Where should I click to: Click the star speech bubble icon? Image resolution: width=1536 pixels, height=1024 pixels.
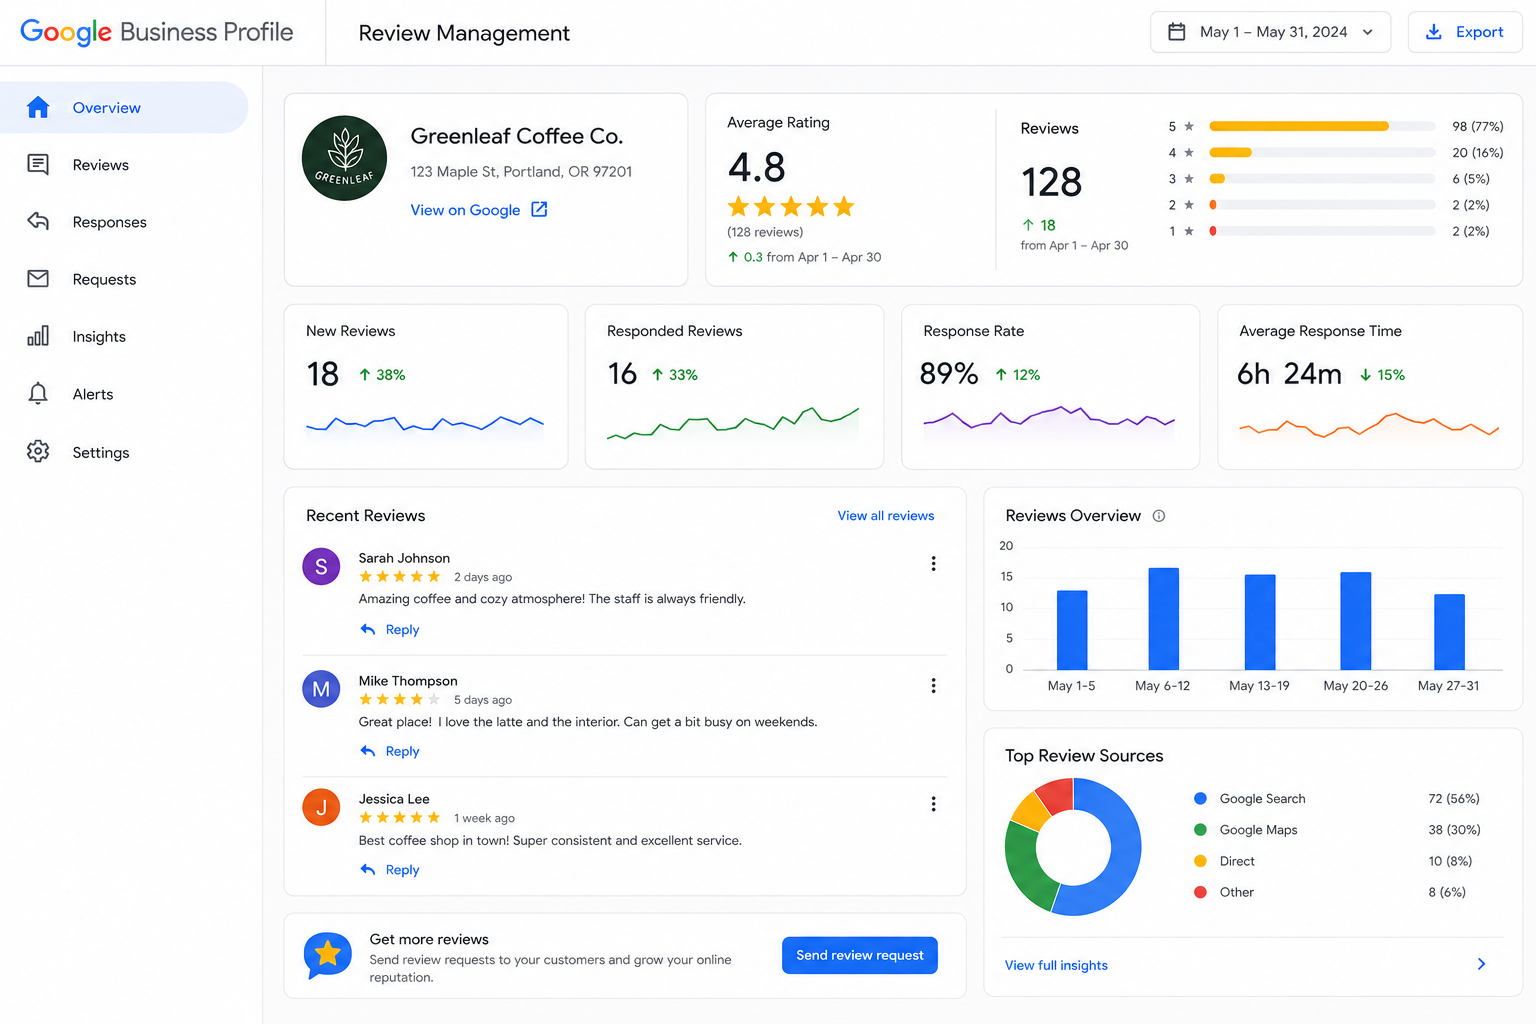point(328,956)
